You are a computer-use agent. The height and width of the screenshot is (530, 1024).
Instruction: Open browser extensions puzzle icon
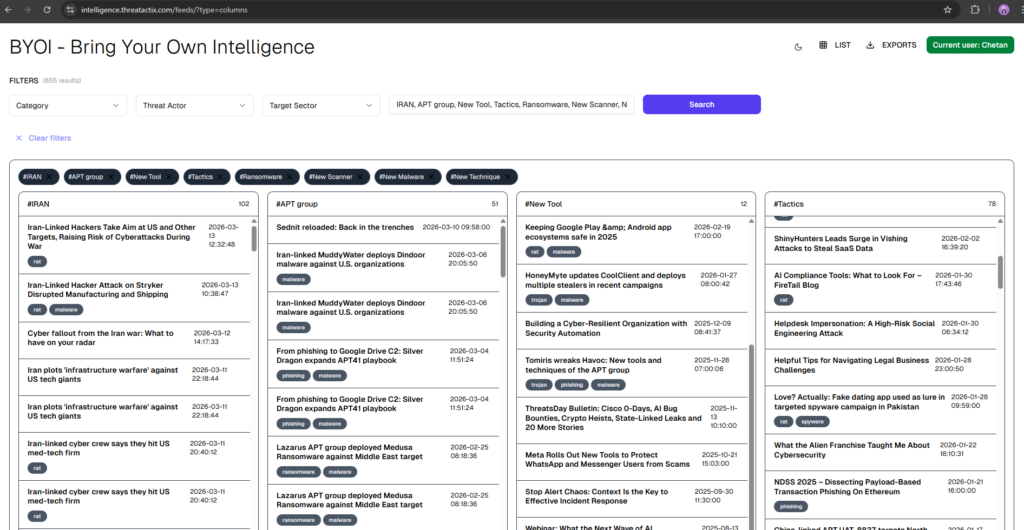pyautogui.click(x=975, y=10)
